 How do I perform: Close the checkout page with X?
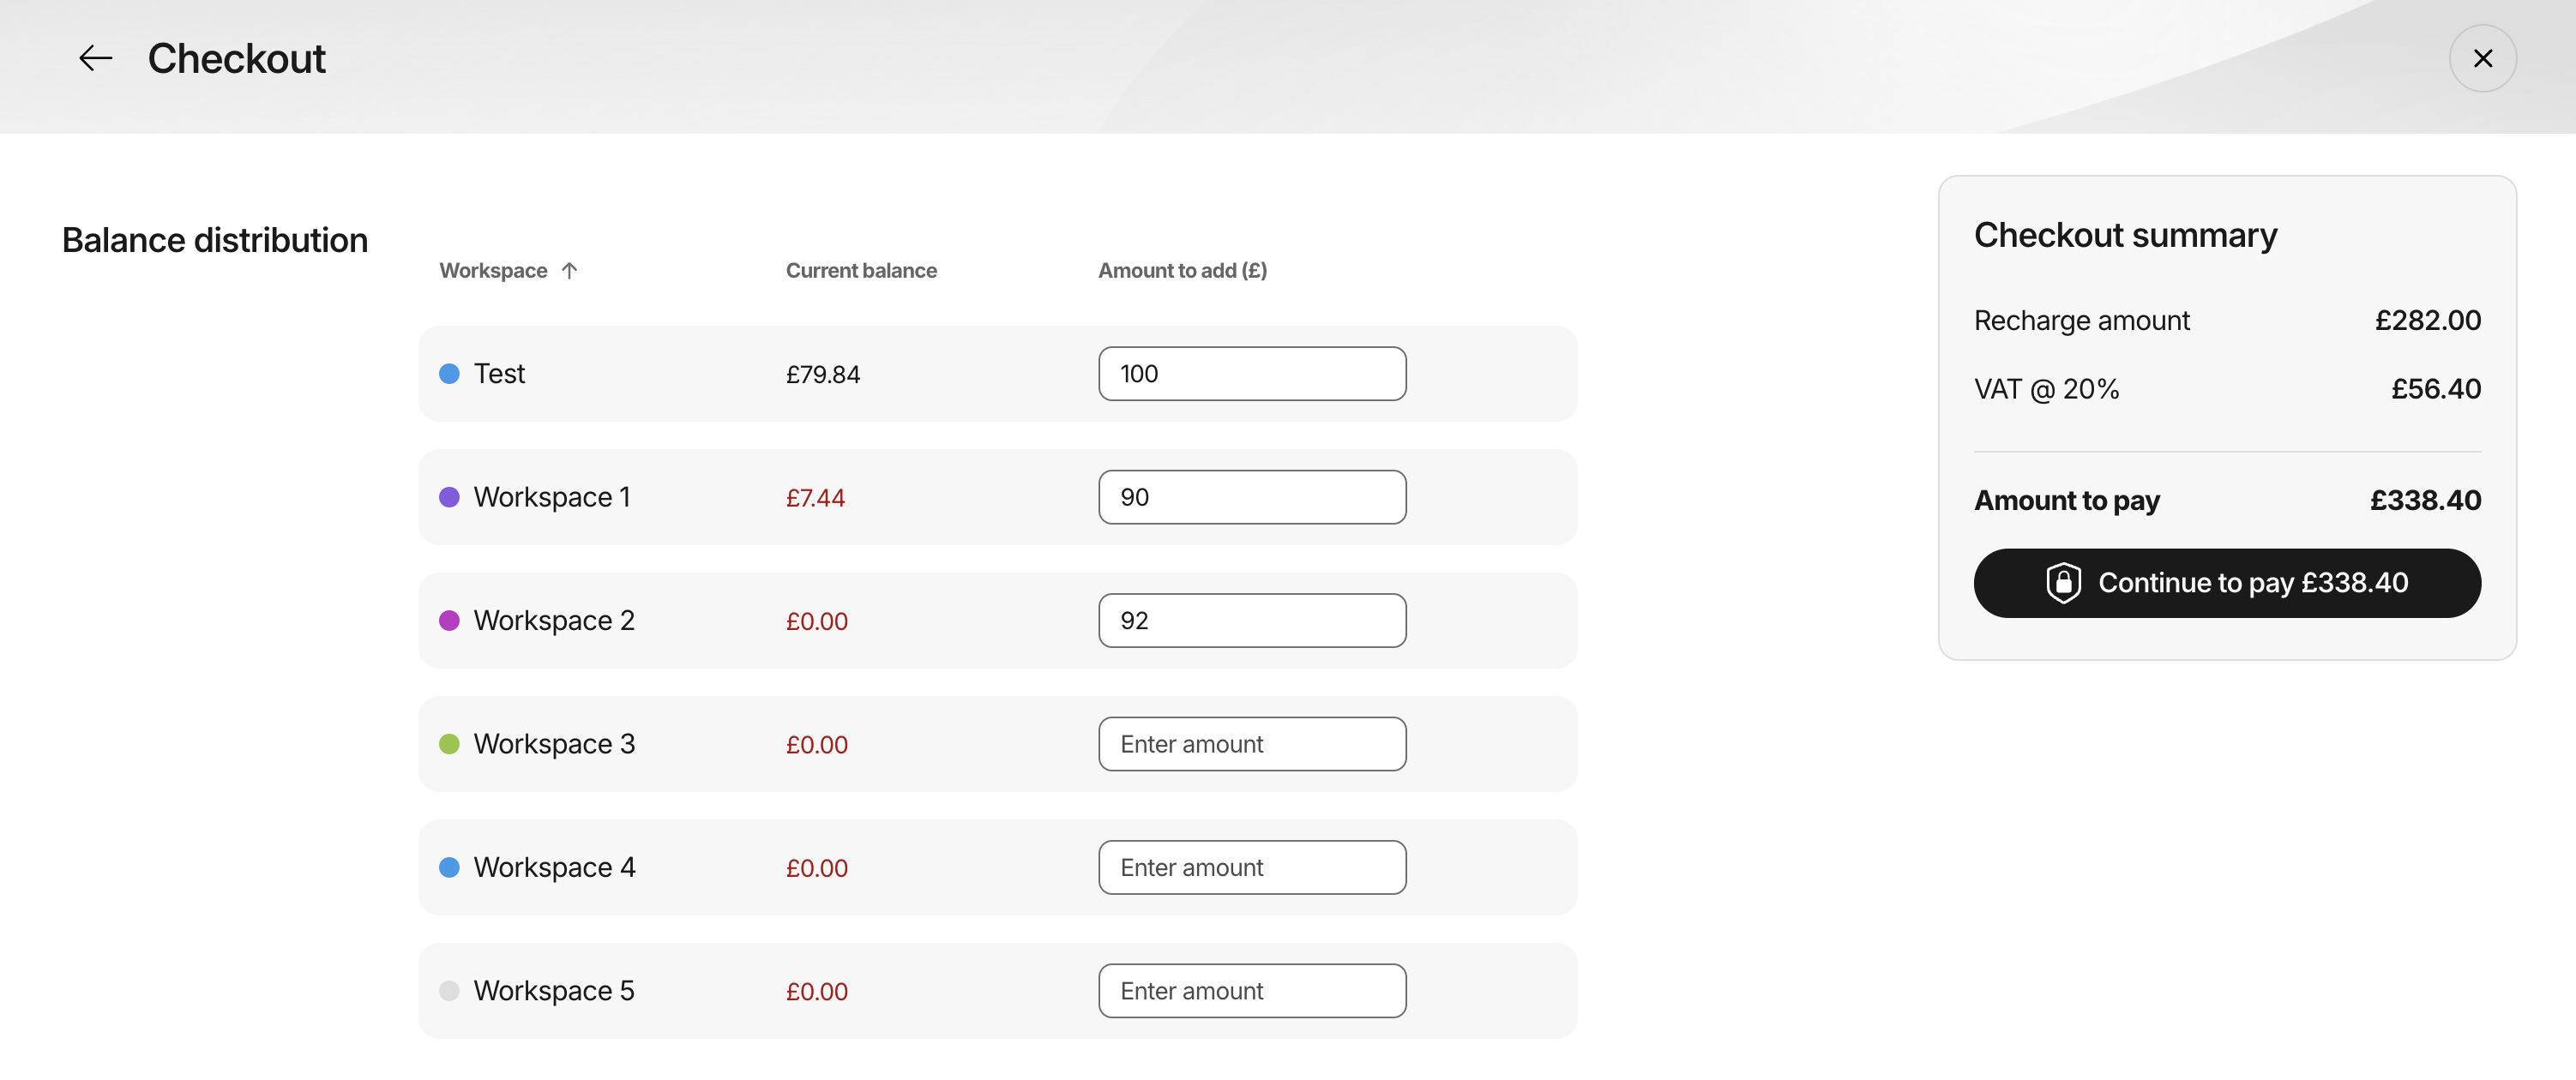click(x=2482, y=59)
